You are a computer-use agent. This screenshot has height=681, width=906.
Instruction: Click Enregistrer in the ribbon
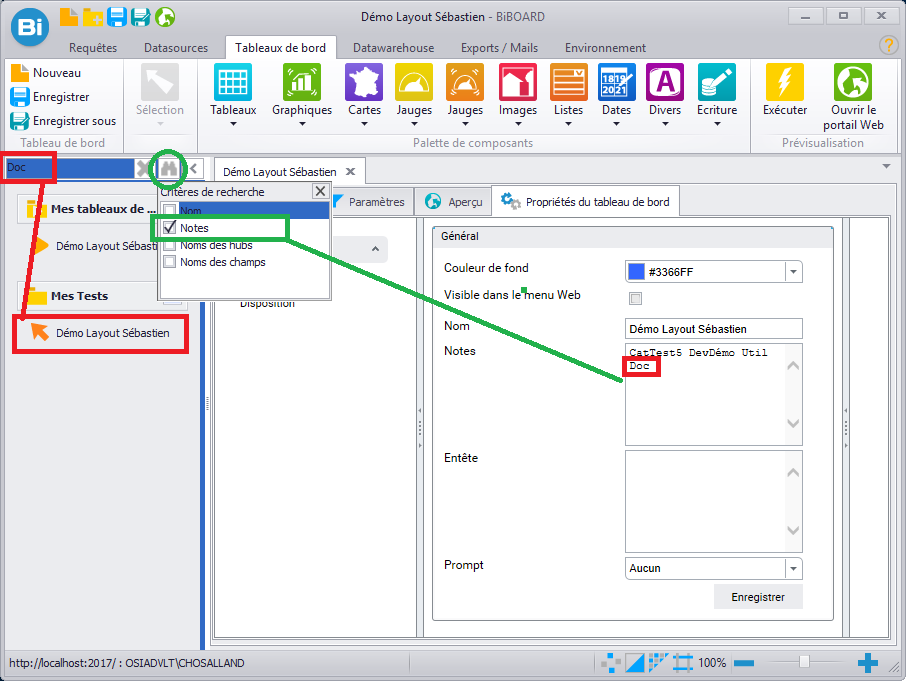pyautogui.click(x=50, y=97)
